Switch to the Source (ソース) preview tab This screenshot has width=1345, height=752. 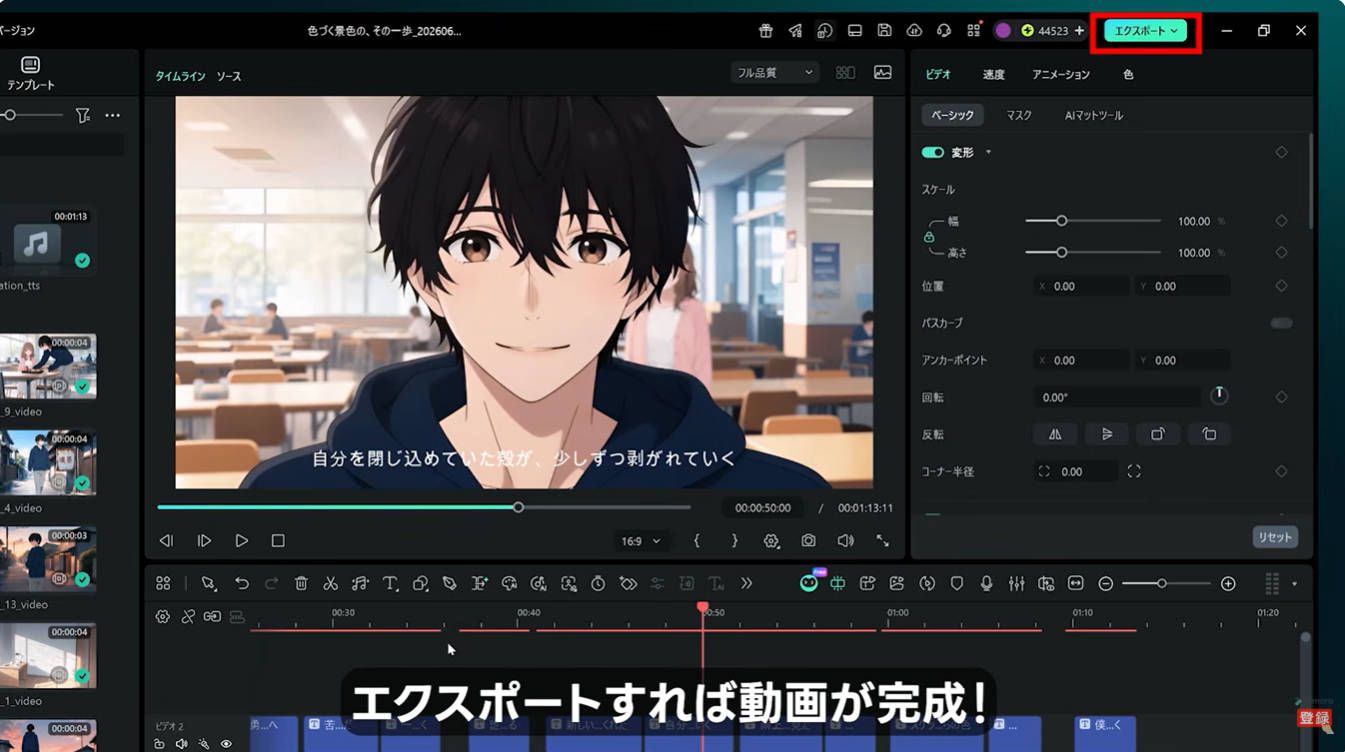click(x=229, y=76)
